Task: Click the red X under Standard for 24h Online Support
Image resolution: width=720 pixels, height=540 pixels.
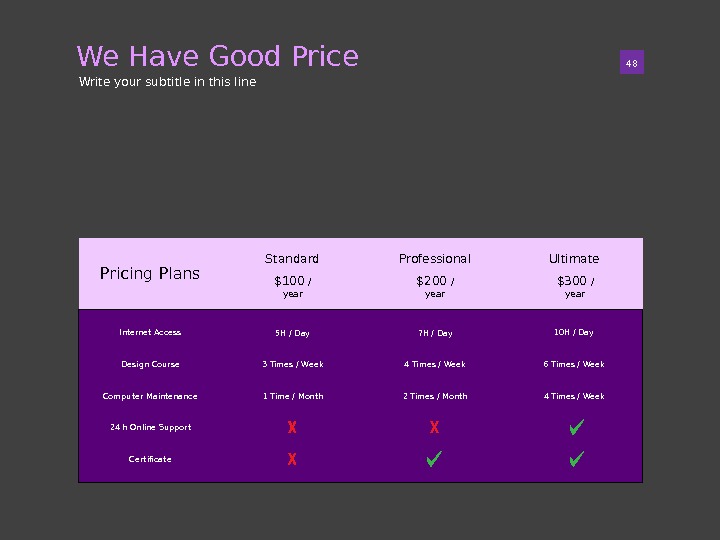Action: [x=292, y=428]
